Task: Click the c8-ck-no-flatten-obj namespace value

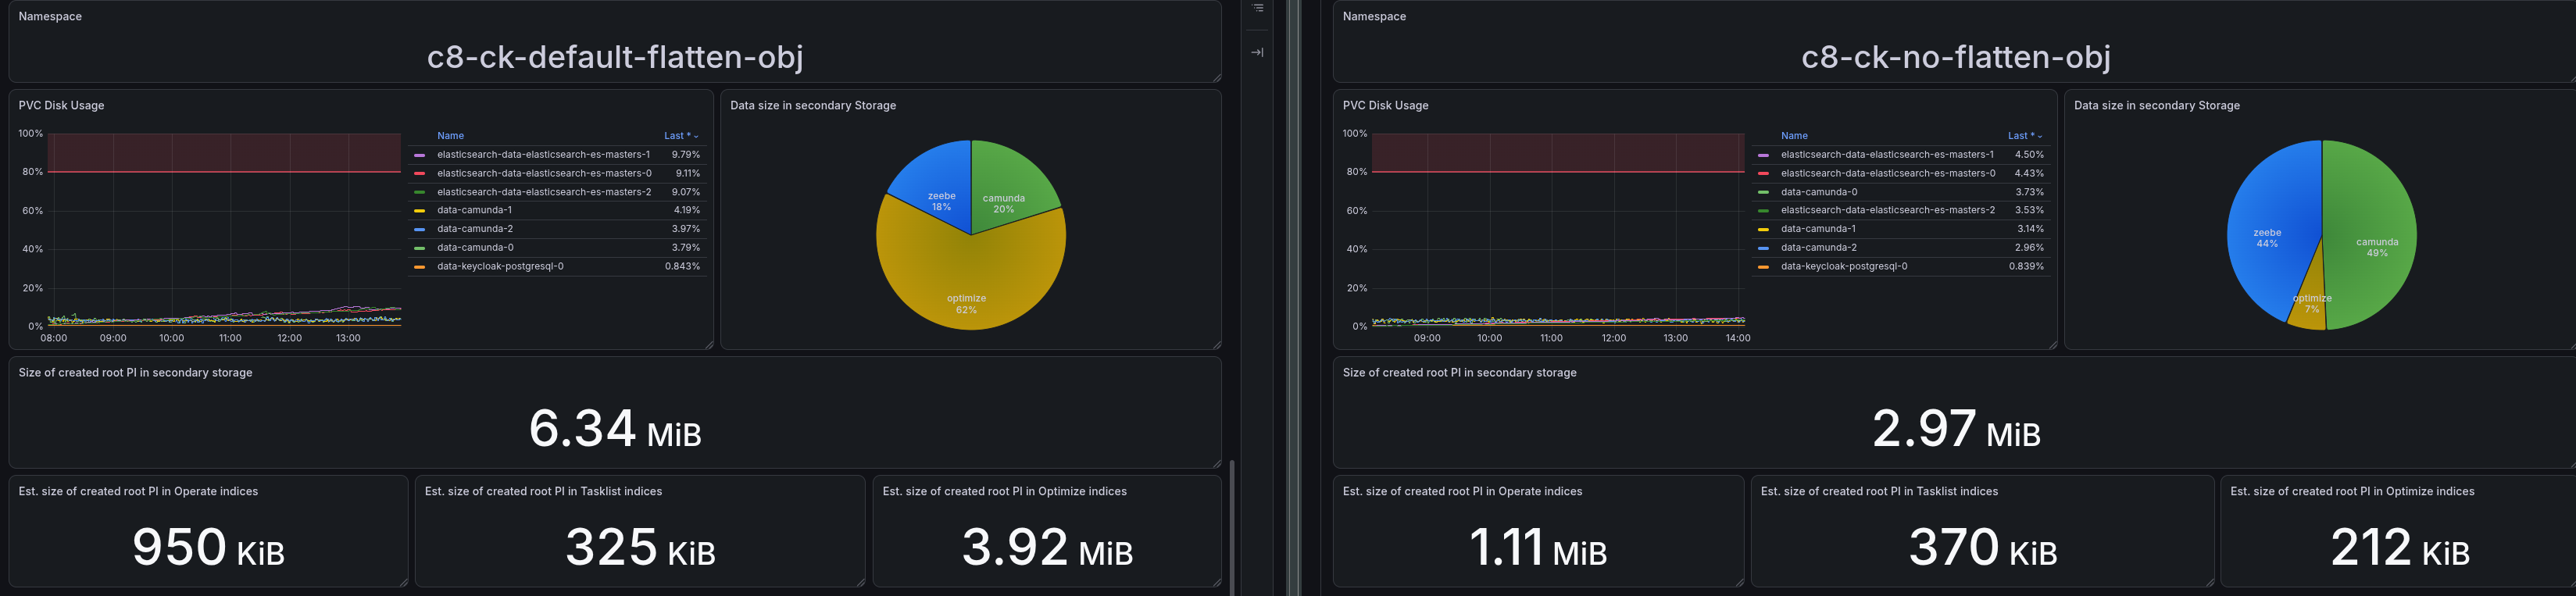Action: click(x=1956, y=57)
